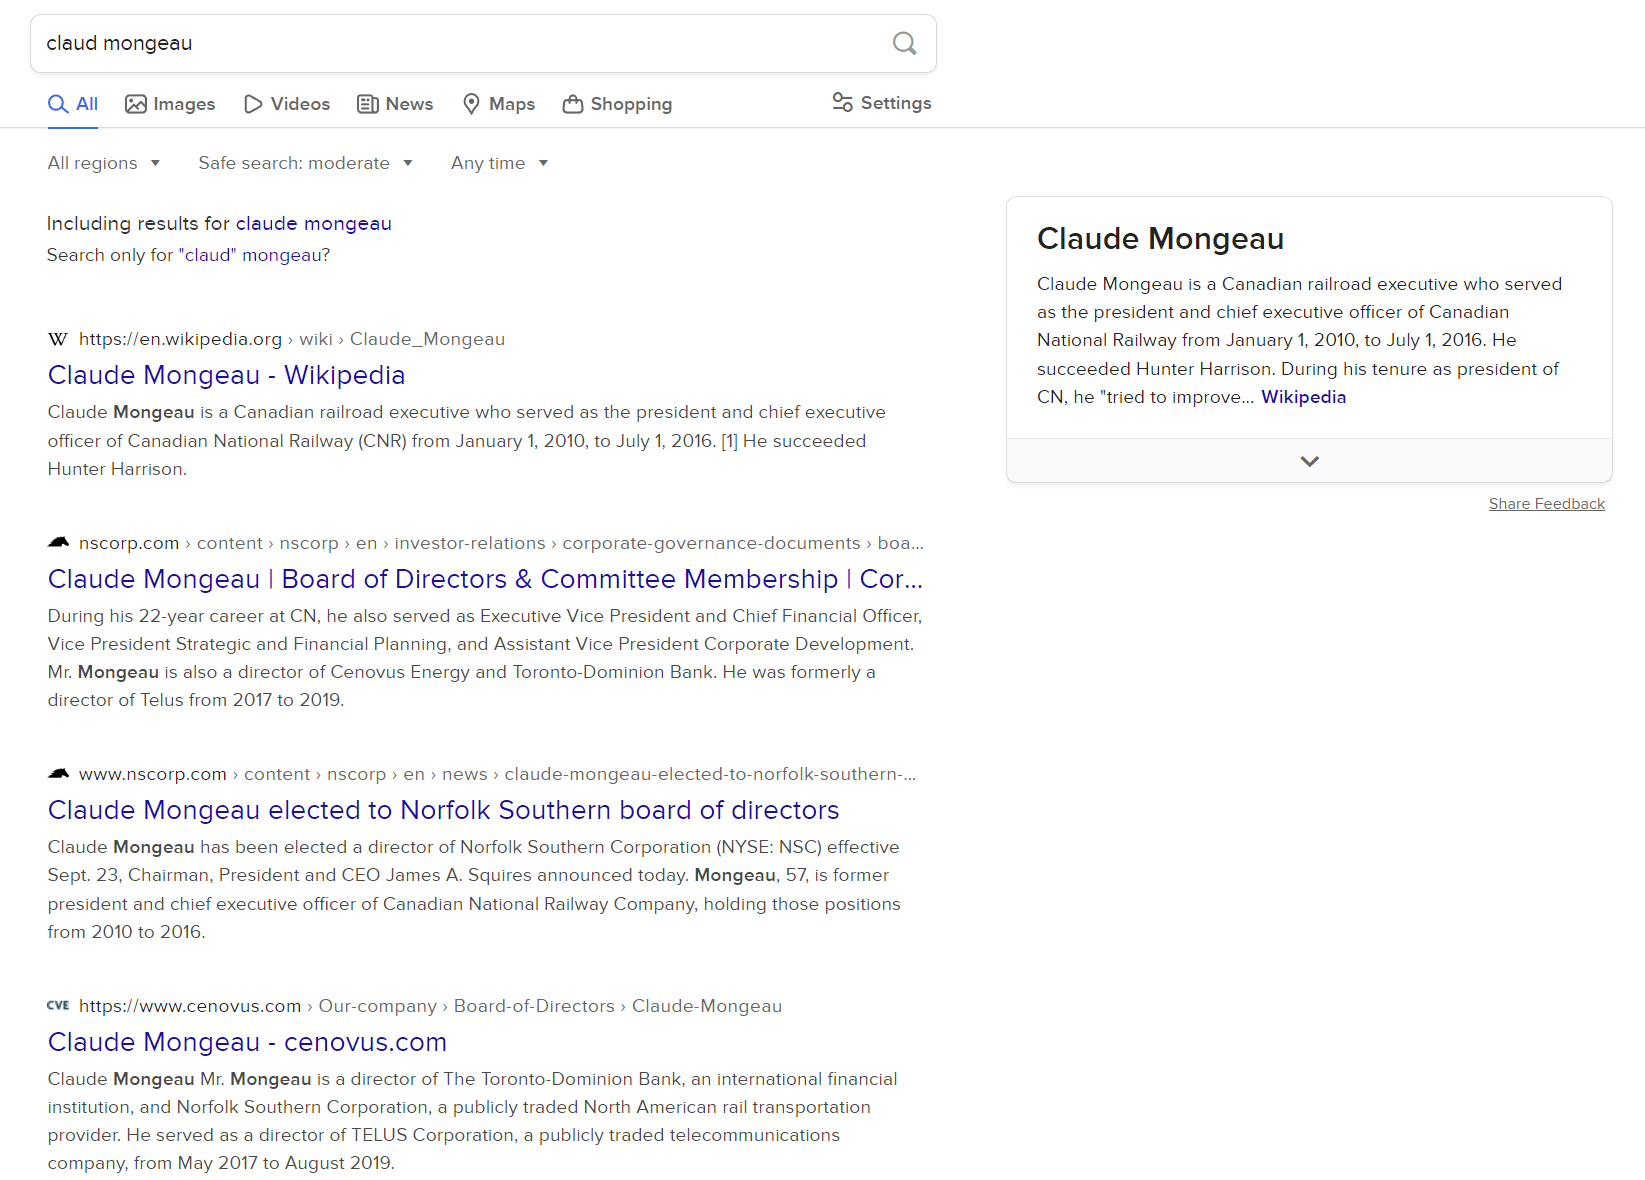Image resolution: width=1645 pixels, height=1180 pixels.
Task: Open Claude Mongeau elected to Norfolk Southern result
Action: (444, 810)
